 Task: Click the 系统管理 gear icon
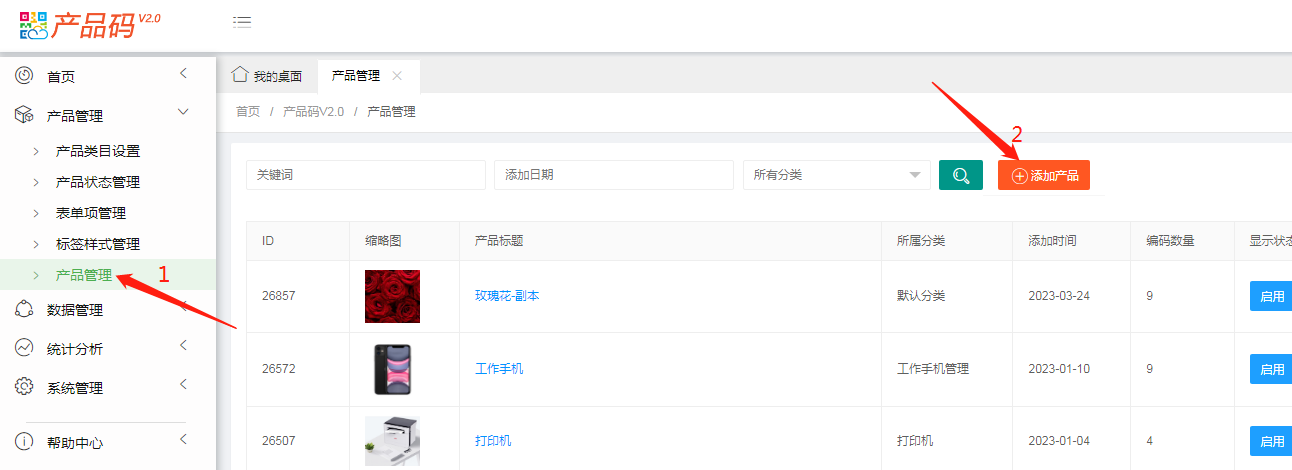click(x=25, y=387)
